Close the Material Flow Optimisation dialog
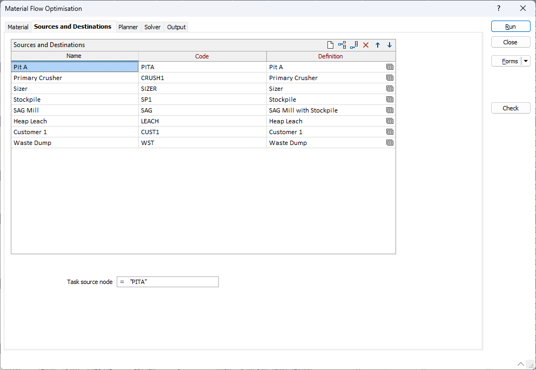 click(523, 9)
